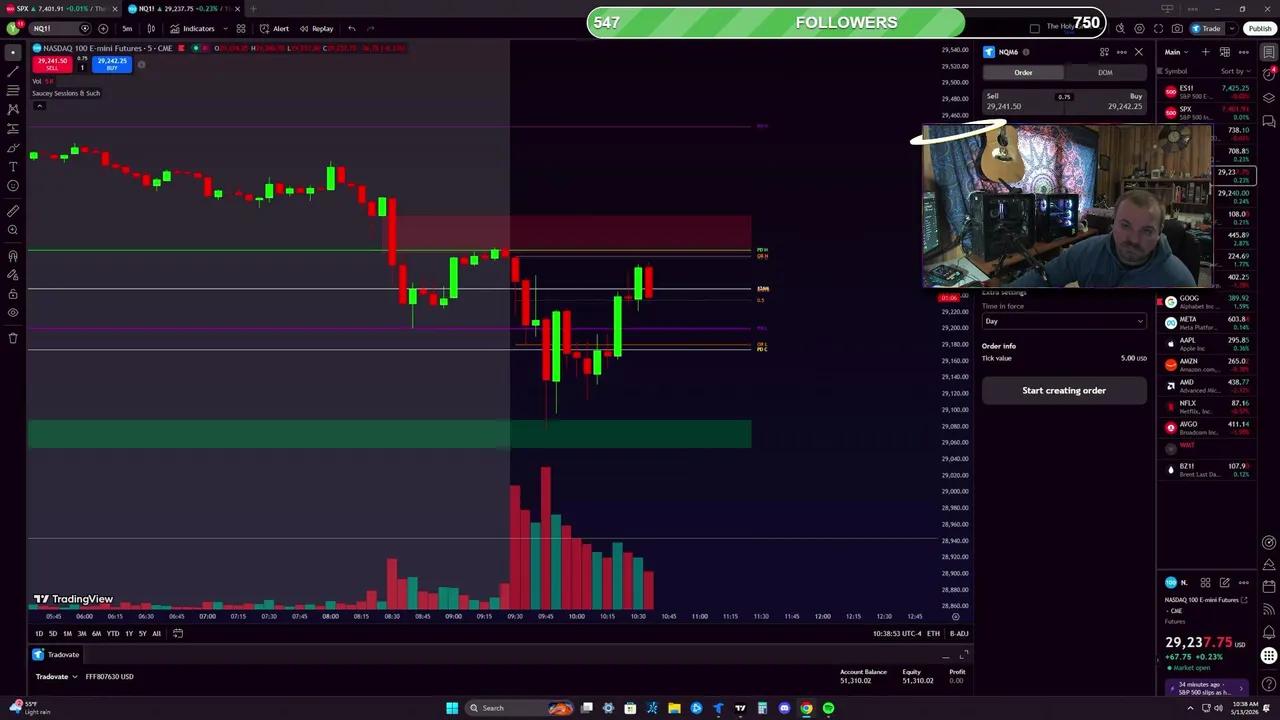Click the NQ1! symbol search field
This screenshot has height=720, width=1280.
click(60, 28)
